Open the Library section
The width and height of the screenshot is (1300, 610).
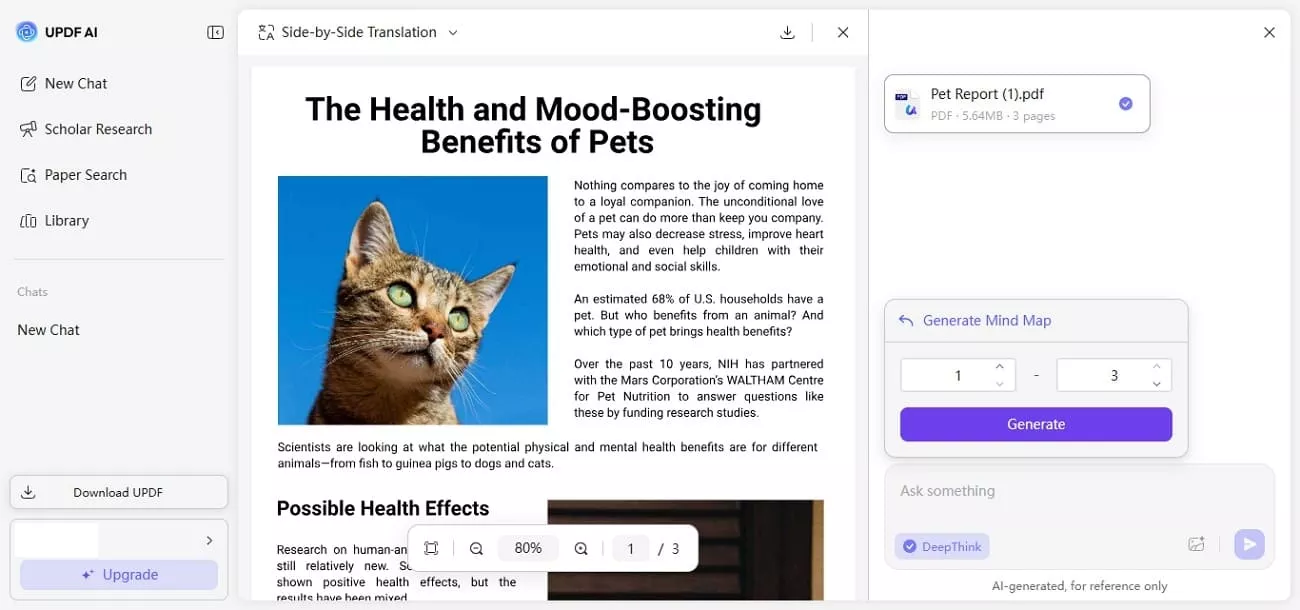(x=55, y=221)
